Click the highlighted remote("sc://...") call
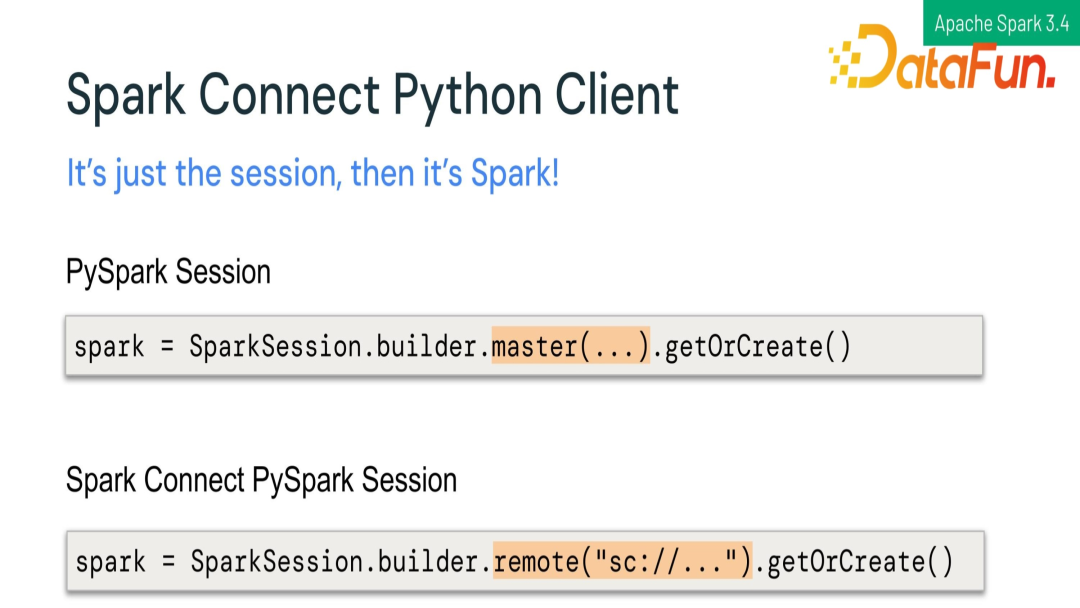 pyautogui.click(x=622, y=561)
